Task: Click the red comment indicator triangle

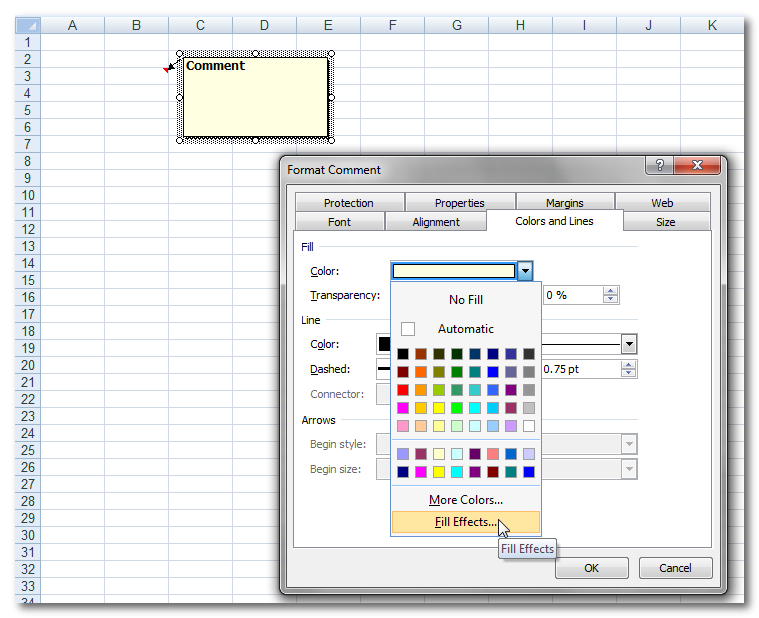Action: pyautogui.click(x=167, y=69)
